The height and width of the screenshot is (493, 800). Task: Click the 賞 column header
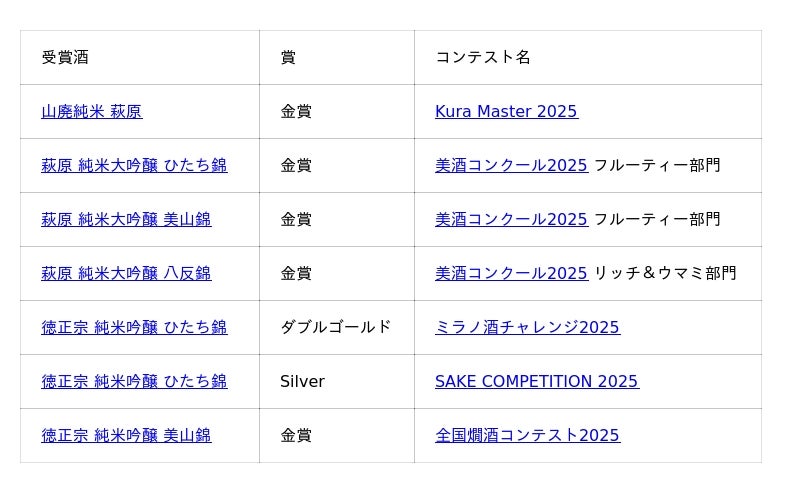pyautogui.click(x=288, y=58)
